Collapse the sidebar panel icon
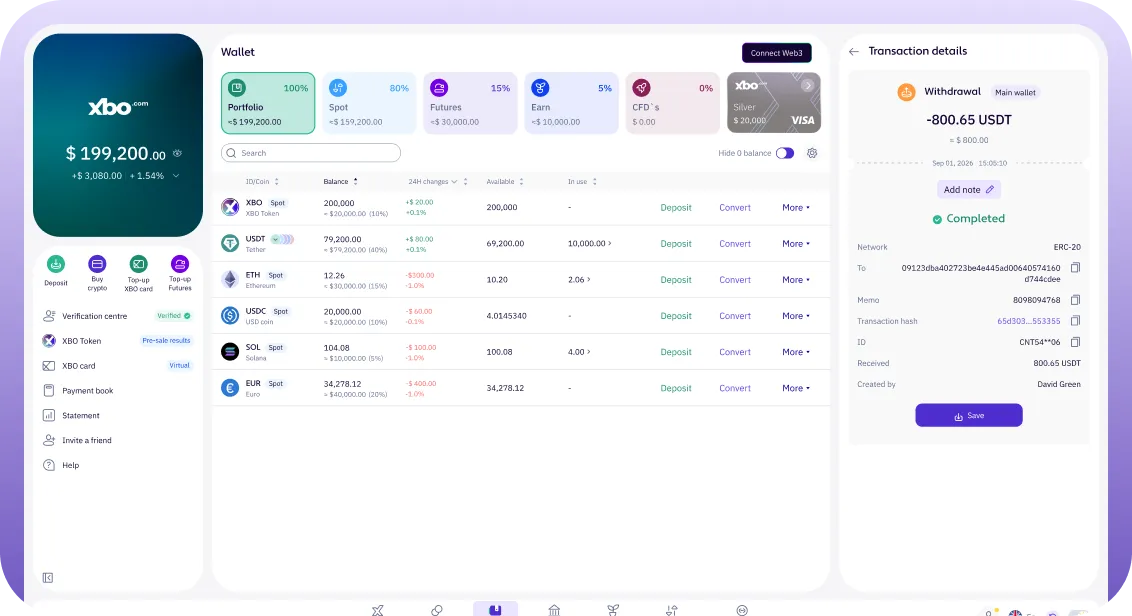This screenshot has height=616, width=1132. click(x=48, y=578)
